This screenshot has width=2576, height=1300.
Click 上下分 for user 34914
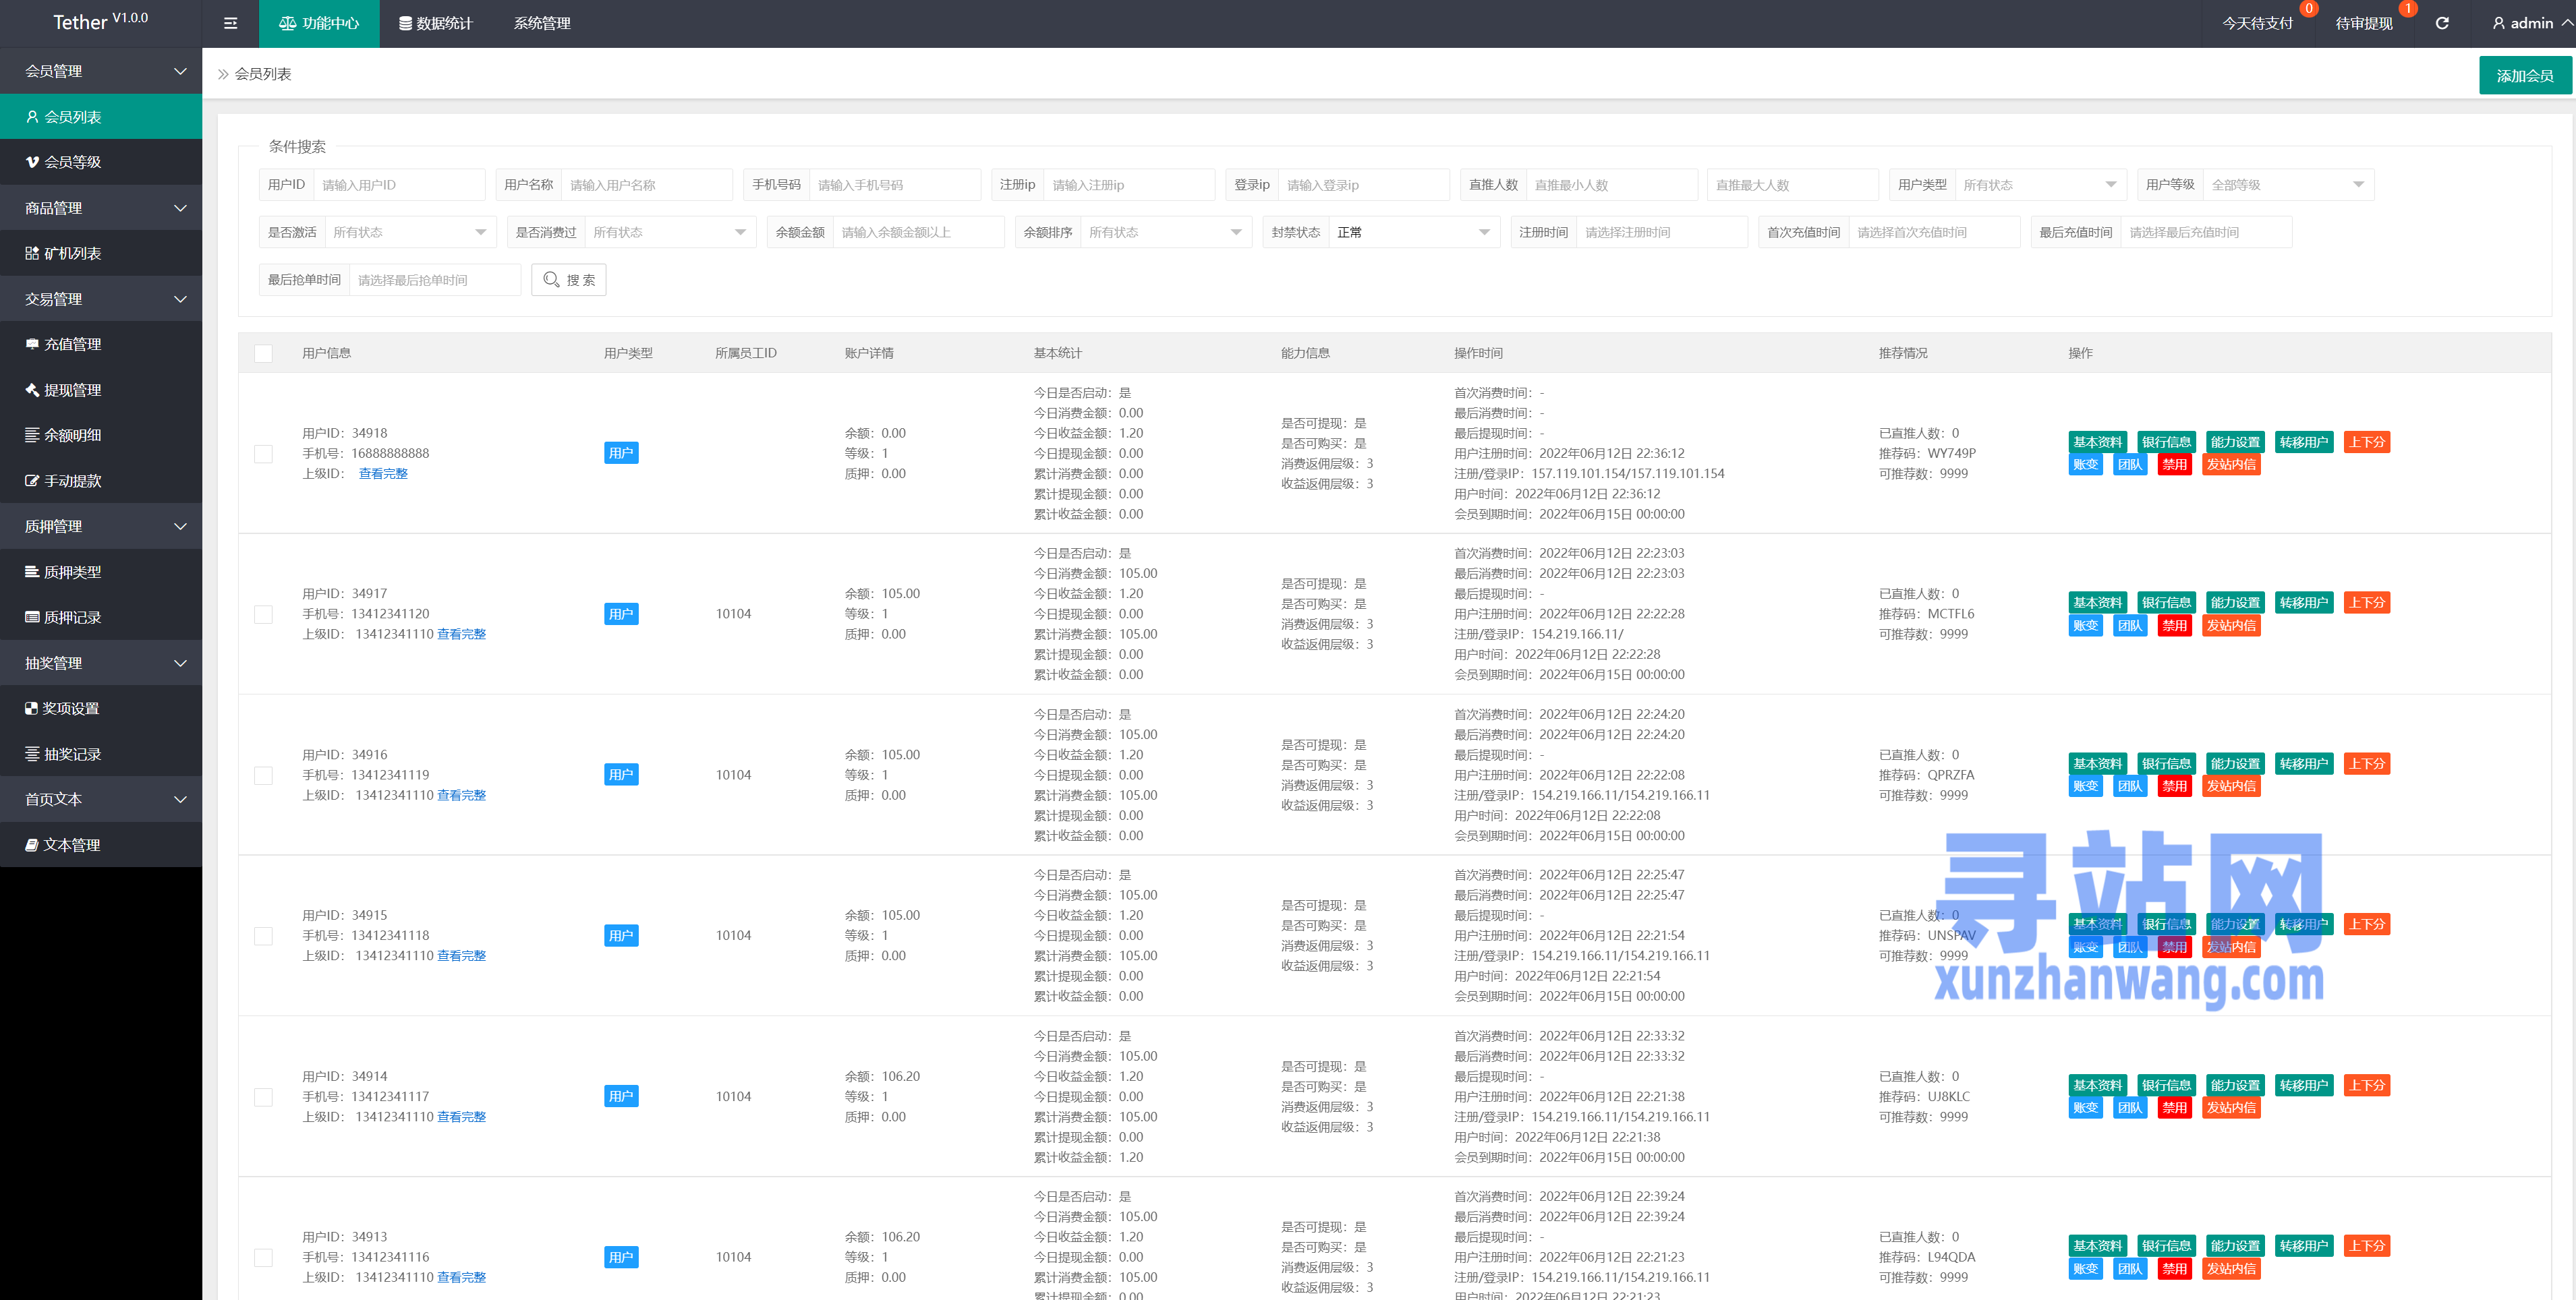pyautogui.click(x=2367, y=1085)
